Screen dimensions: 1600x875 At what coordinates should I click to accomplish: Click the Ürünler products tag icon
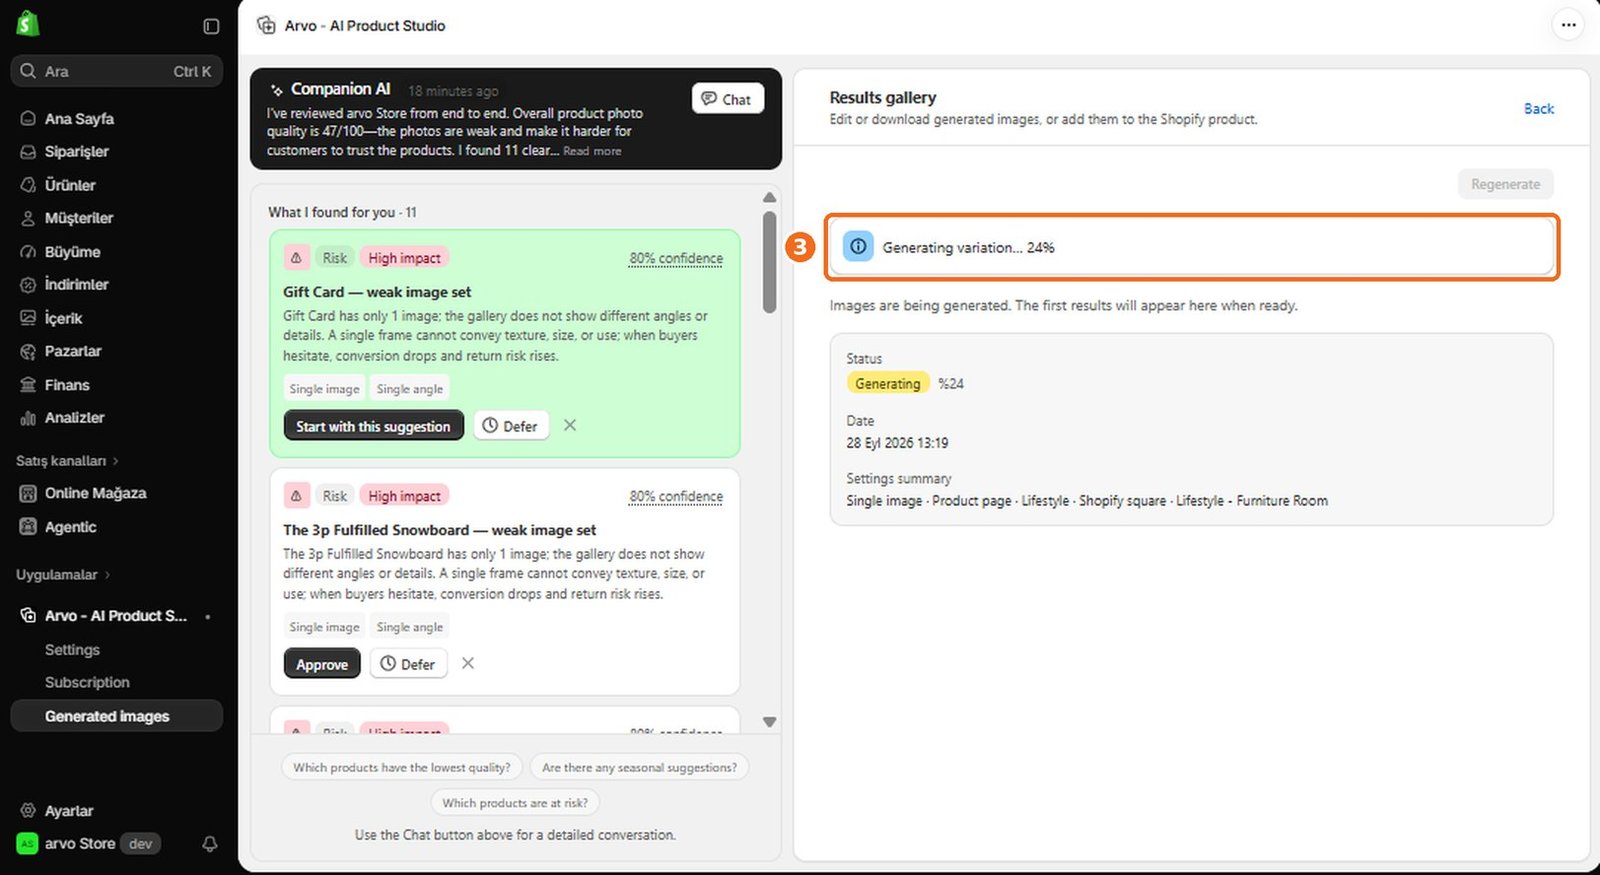coord(28,185)
